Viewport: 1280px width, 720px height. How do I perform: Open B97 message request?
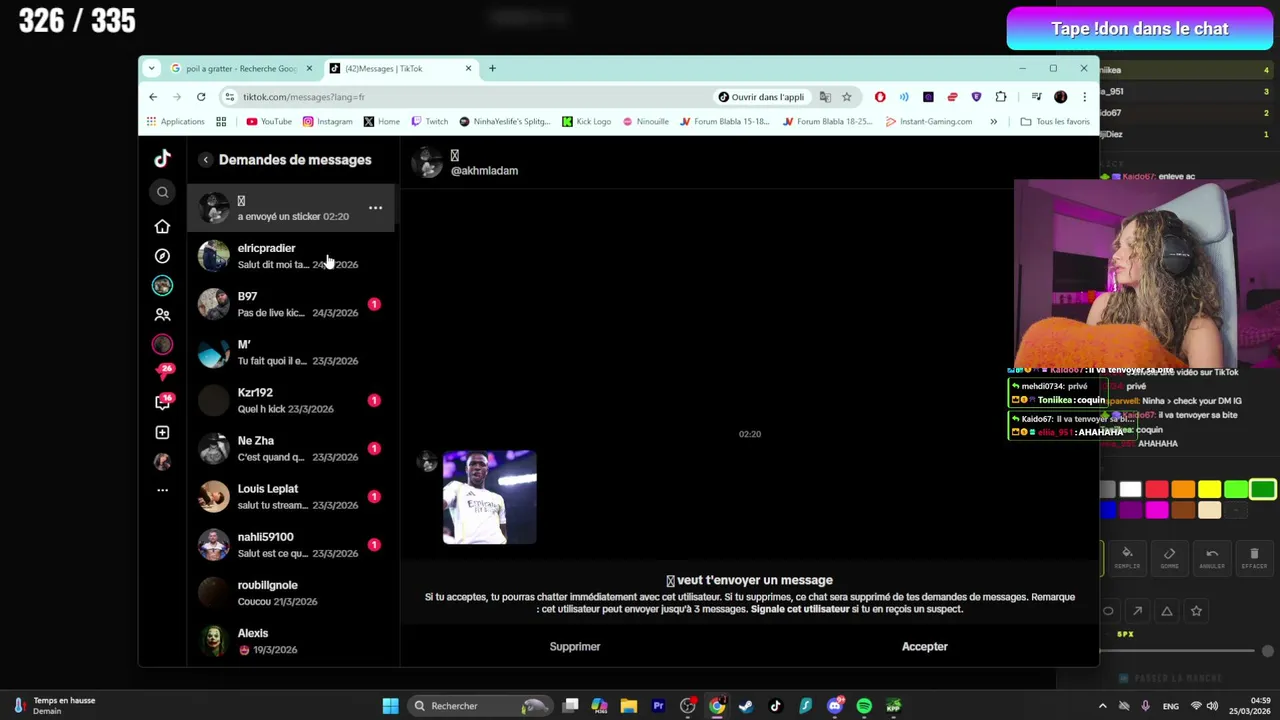point(291,304)
